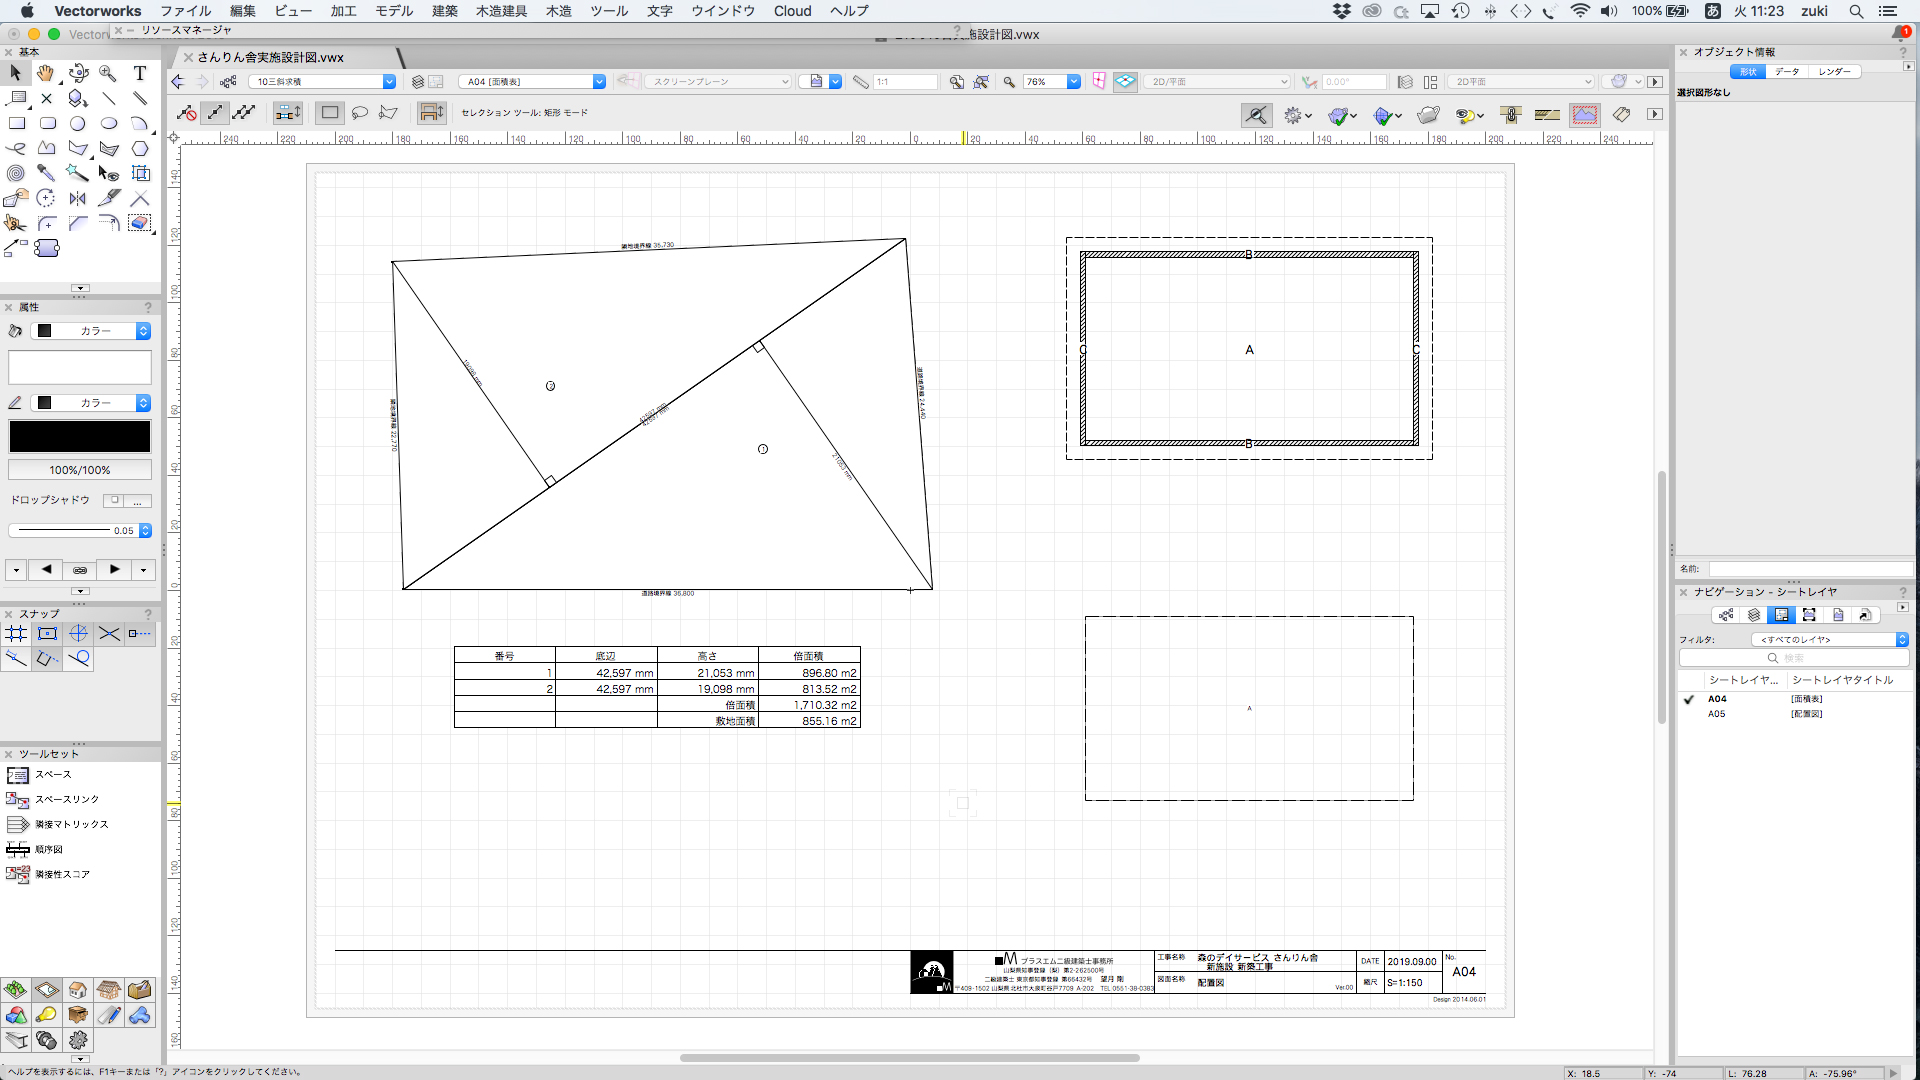Select the Eraser tool
This screenshot has height=1080, width=1920.
coord(140,223)
